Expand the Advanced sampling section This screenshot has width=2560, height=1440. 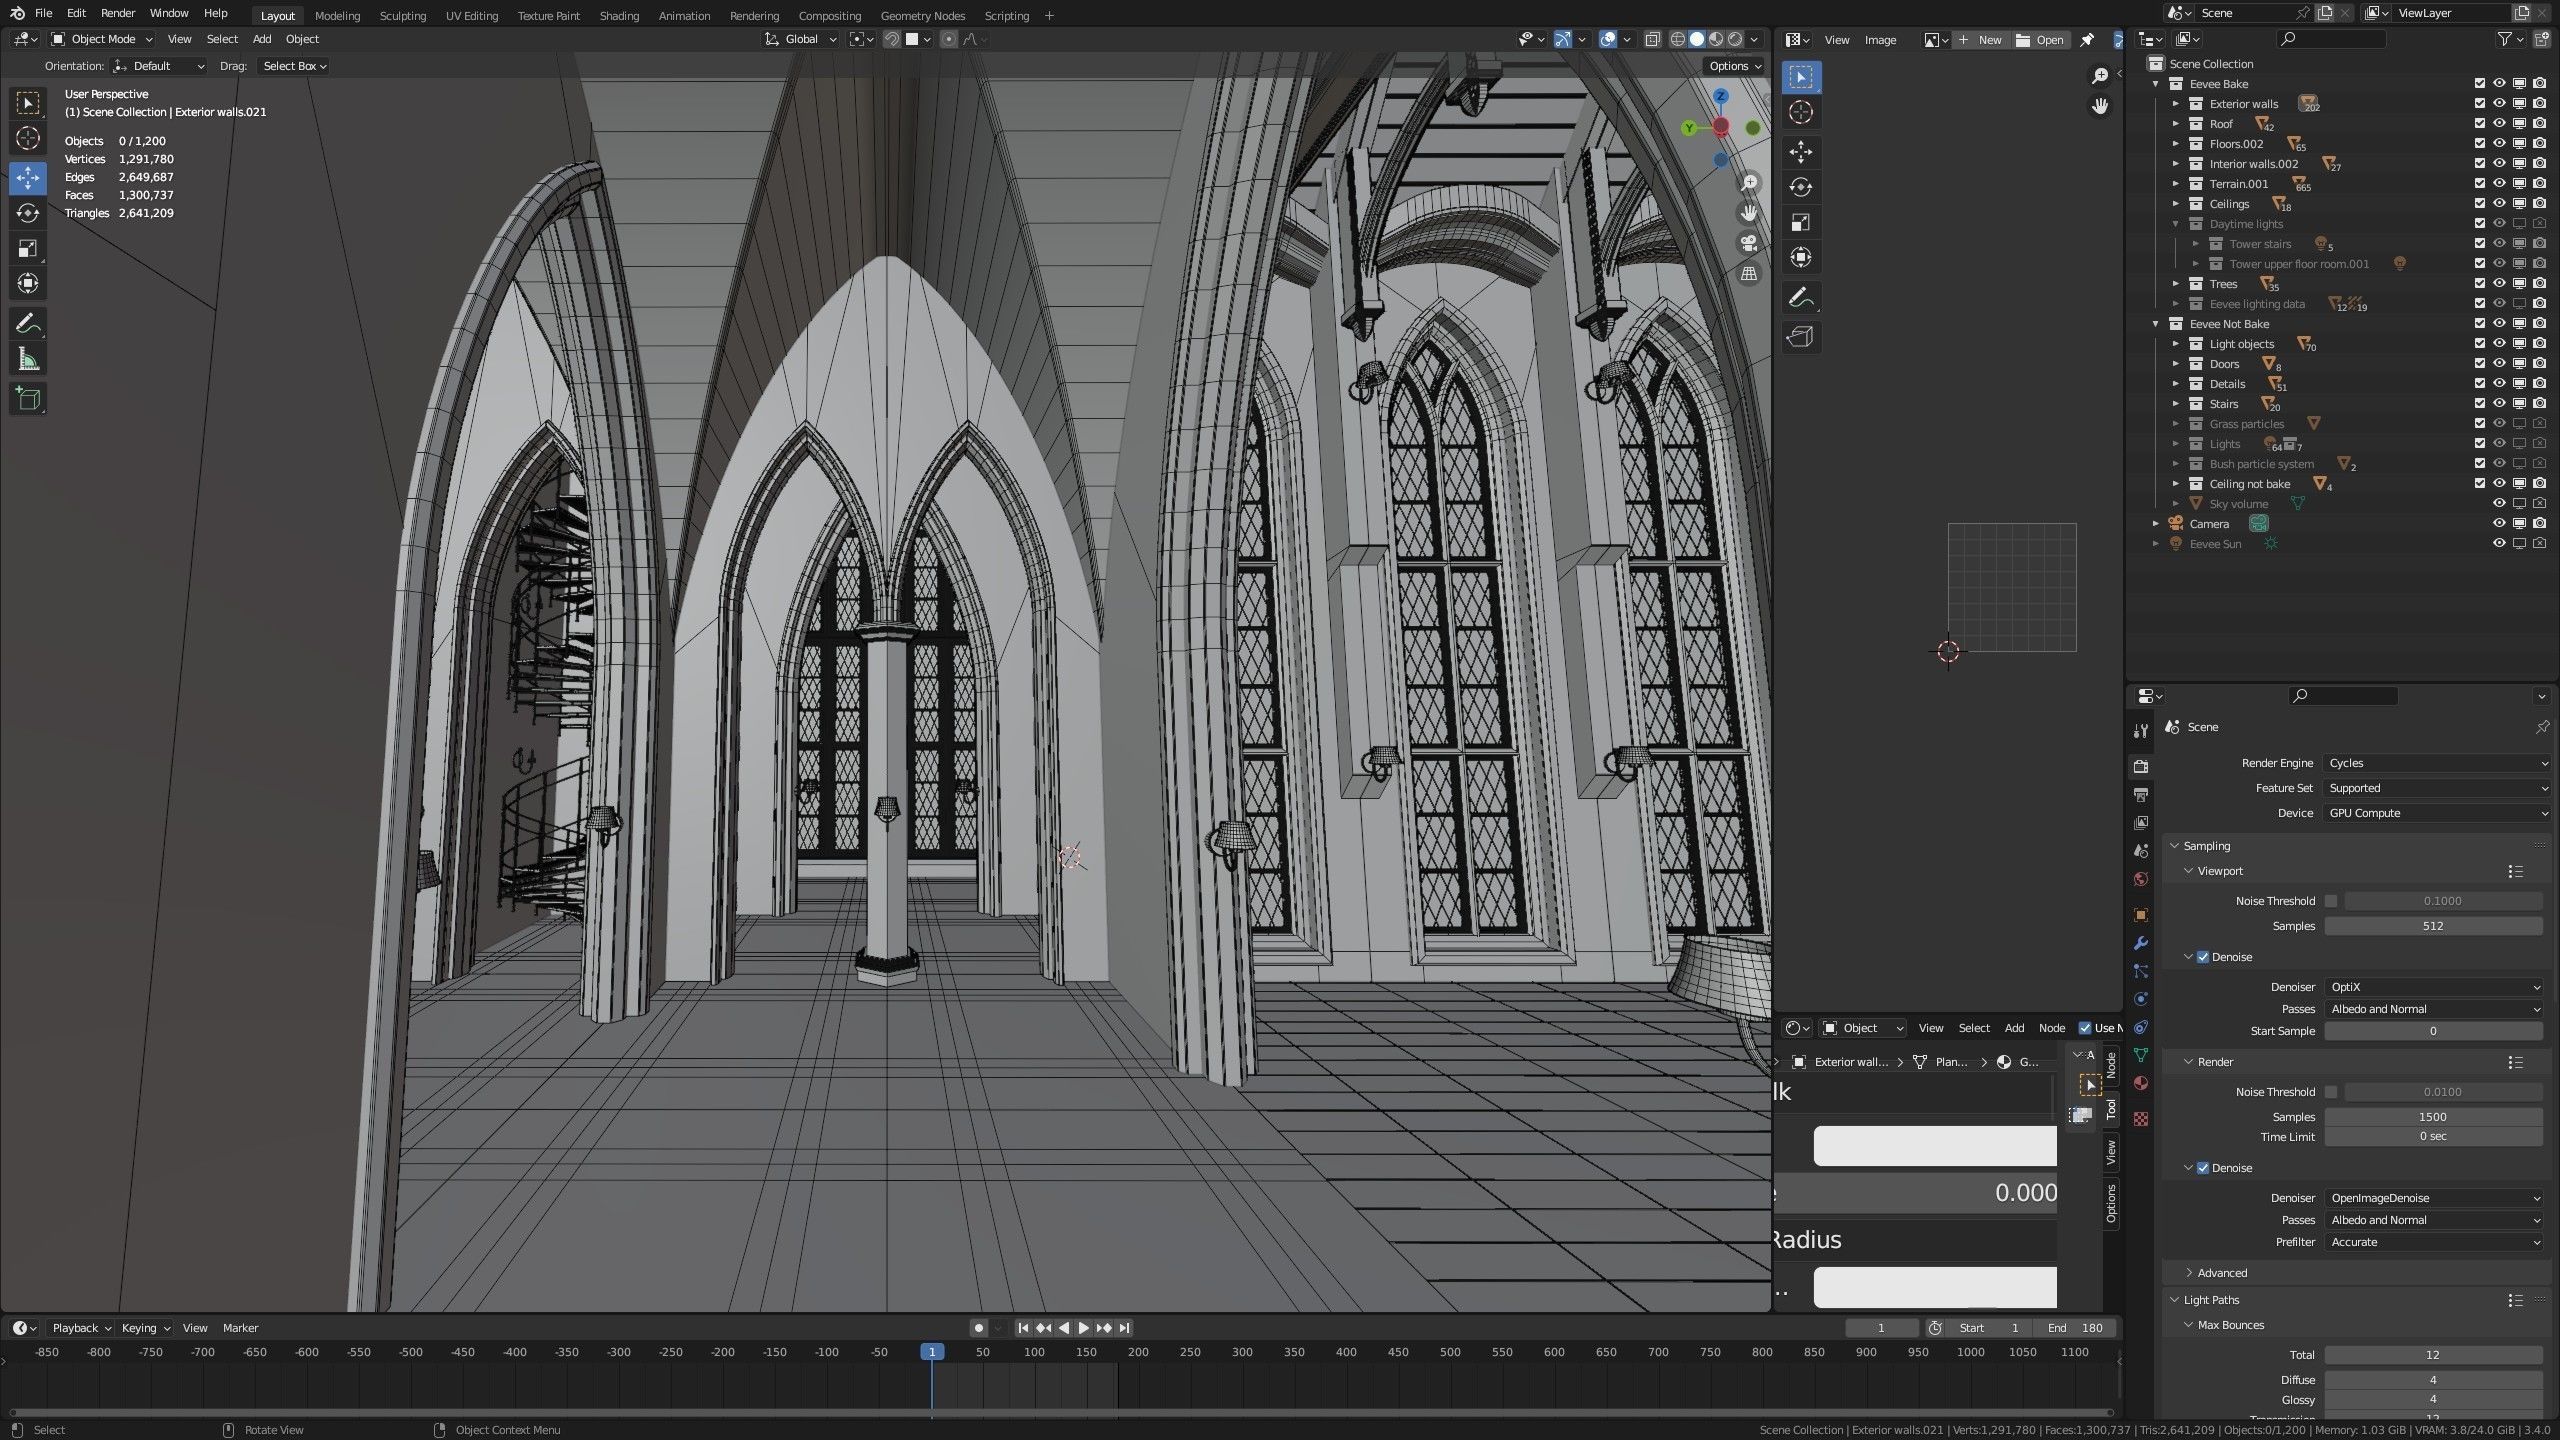click(2221, 1273)
